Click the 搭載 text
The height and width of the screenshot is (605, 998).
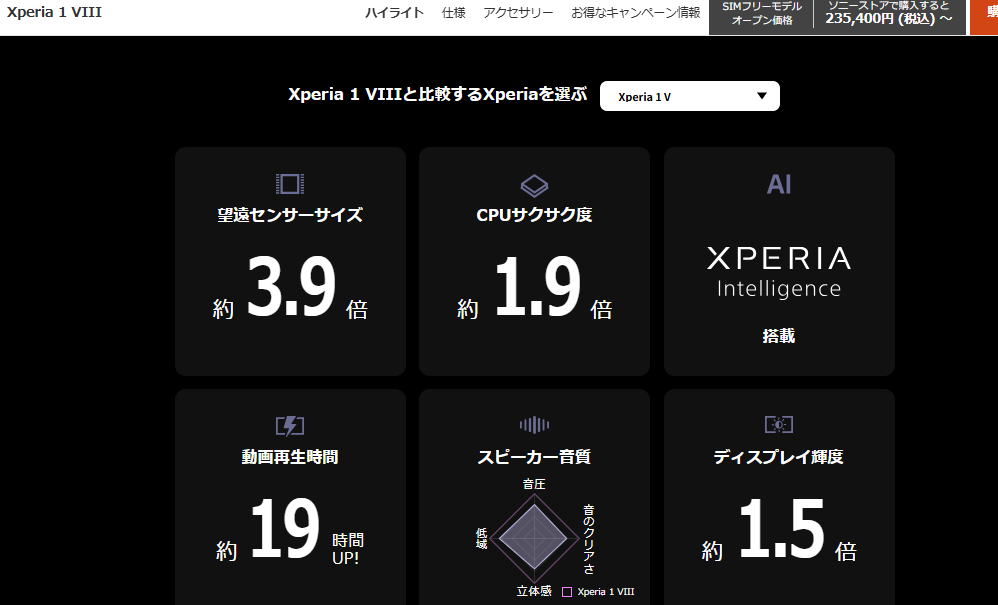click(x=778, y=336)
